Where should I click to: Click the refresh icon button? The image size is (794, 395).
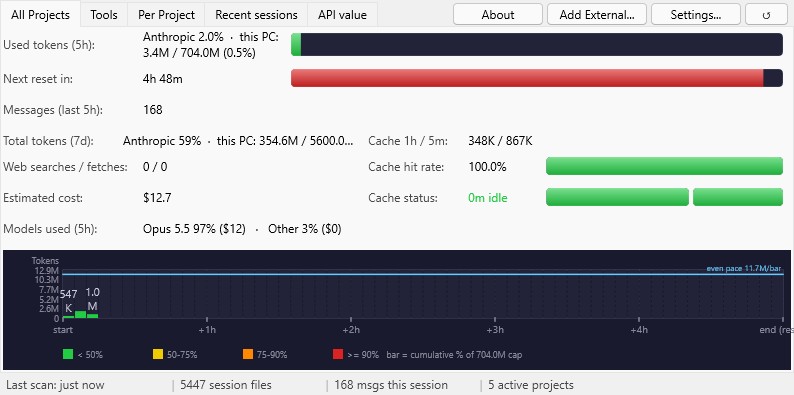(x=766, y=14)
